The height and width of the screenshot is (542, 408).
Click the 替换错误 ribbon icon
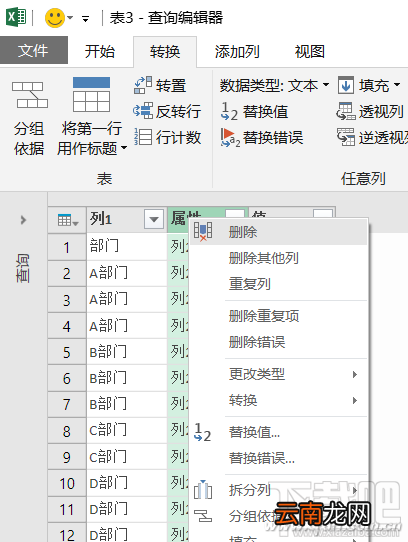(x=230, y=137)
